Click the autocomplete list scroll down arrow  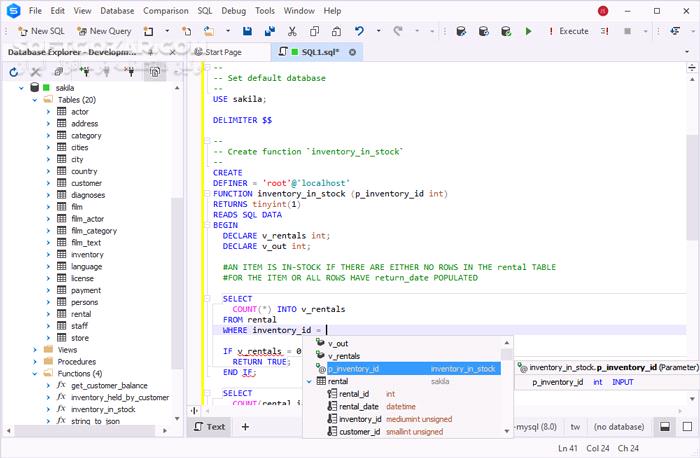507,431
